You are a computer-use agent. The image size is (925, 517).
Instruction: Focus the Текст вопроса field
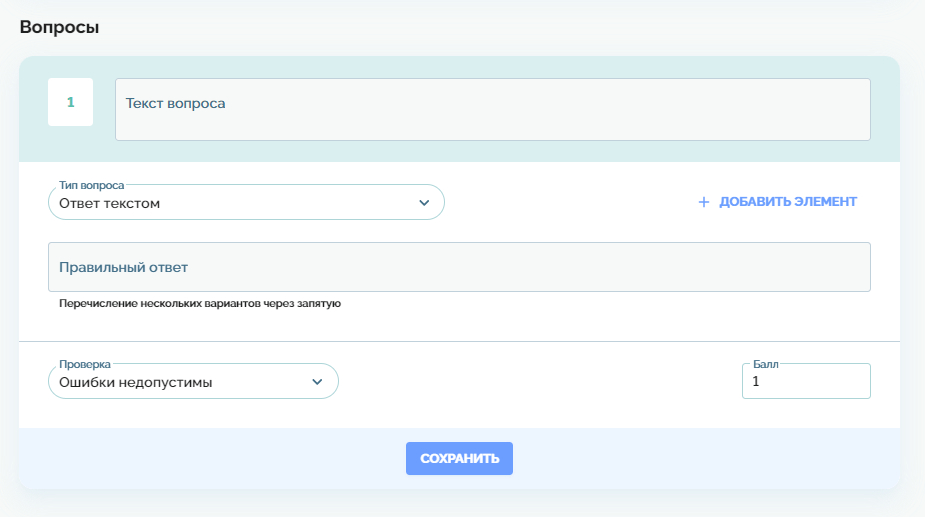pyautogui.click(x=492, y=110)
